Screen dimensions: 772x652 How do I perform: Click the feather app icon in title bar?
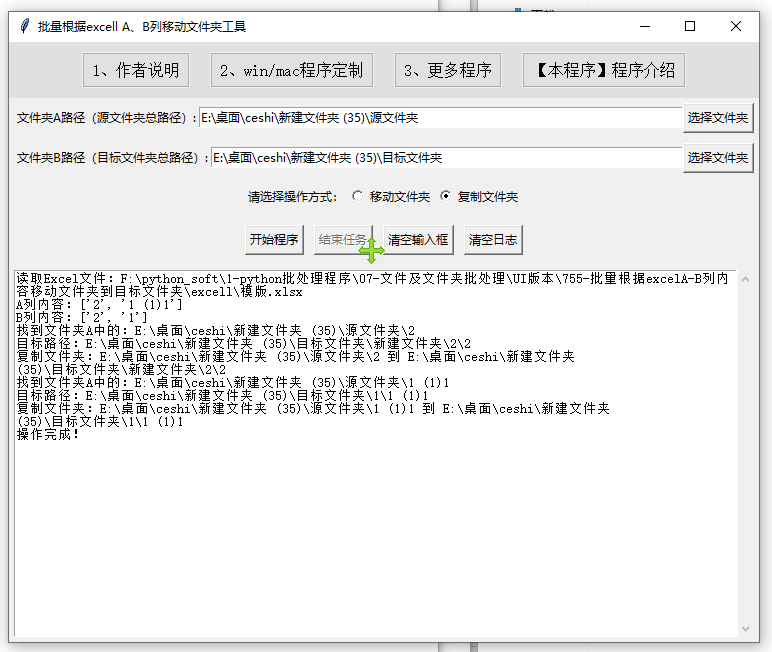click(25, 26)
